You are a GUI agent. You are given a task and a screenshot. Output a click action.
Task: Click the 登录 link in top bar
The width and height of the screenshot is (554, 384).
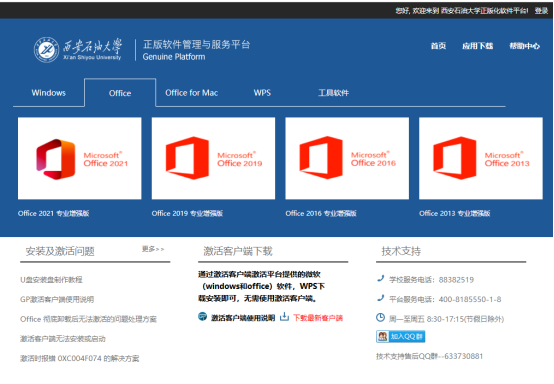[x=541, y=11]
